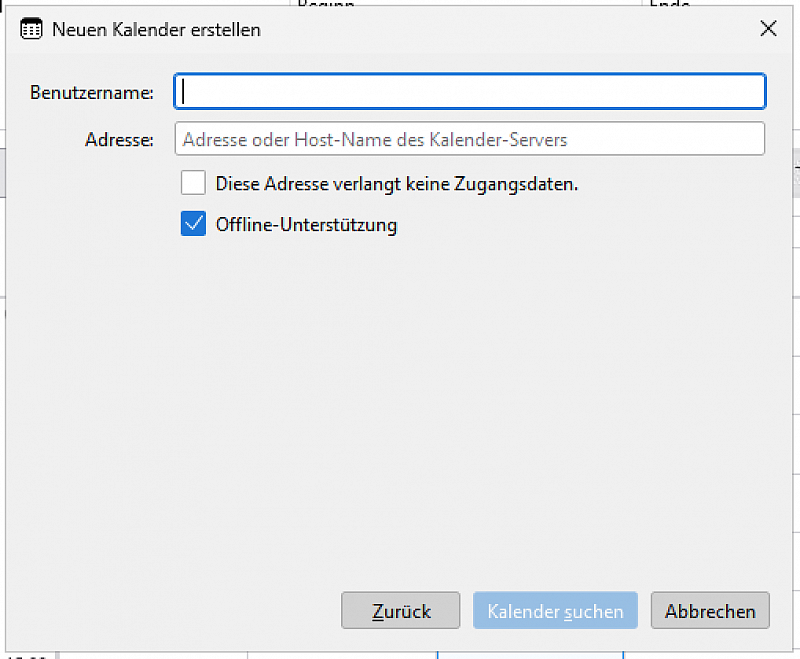Click the calendar icon in the dialog title bar
This screenshot has width=800, height=659.
[x=31, y=29]
